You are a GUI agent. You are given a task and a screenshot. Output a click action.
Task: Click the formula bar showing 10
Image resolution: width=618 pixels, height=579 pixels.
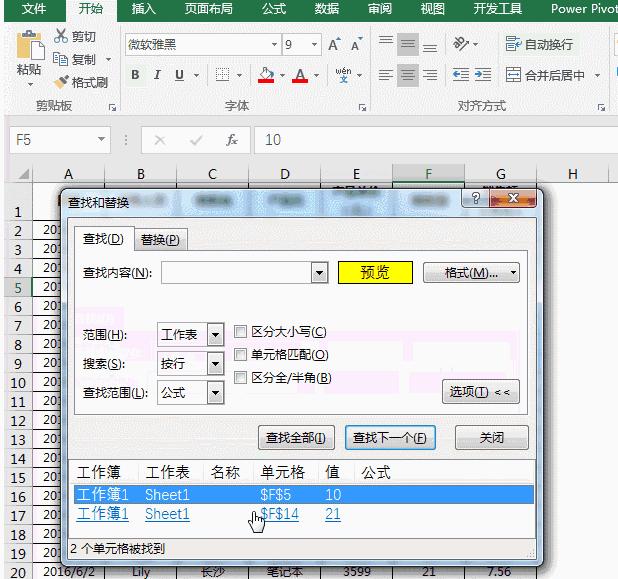coord(436,140)
